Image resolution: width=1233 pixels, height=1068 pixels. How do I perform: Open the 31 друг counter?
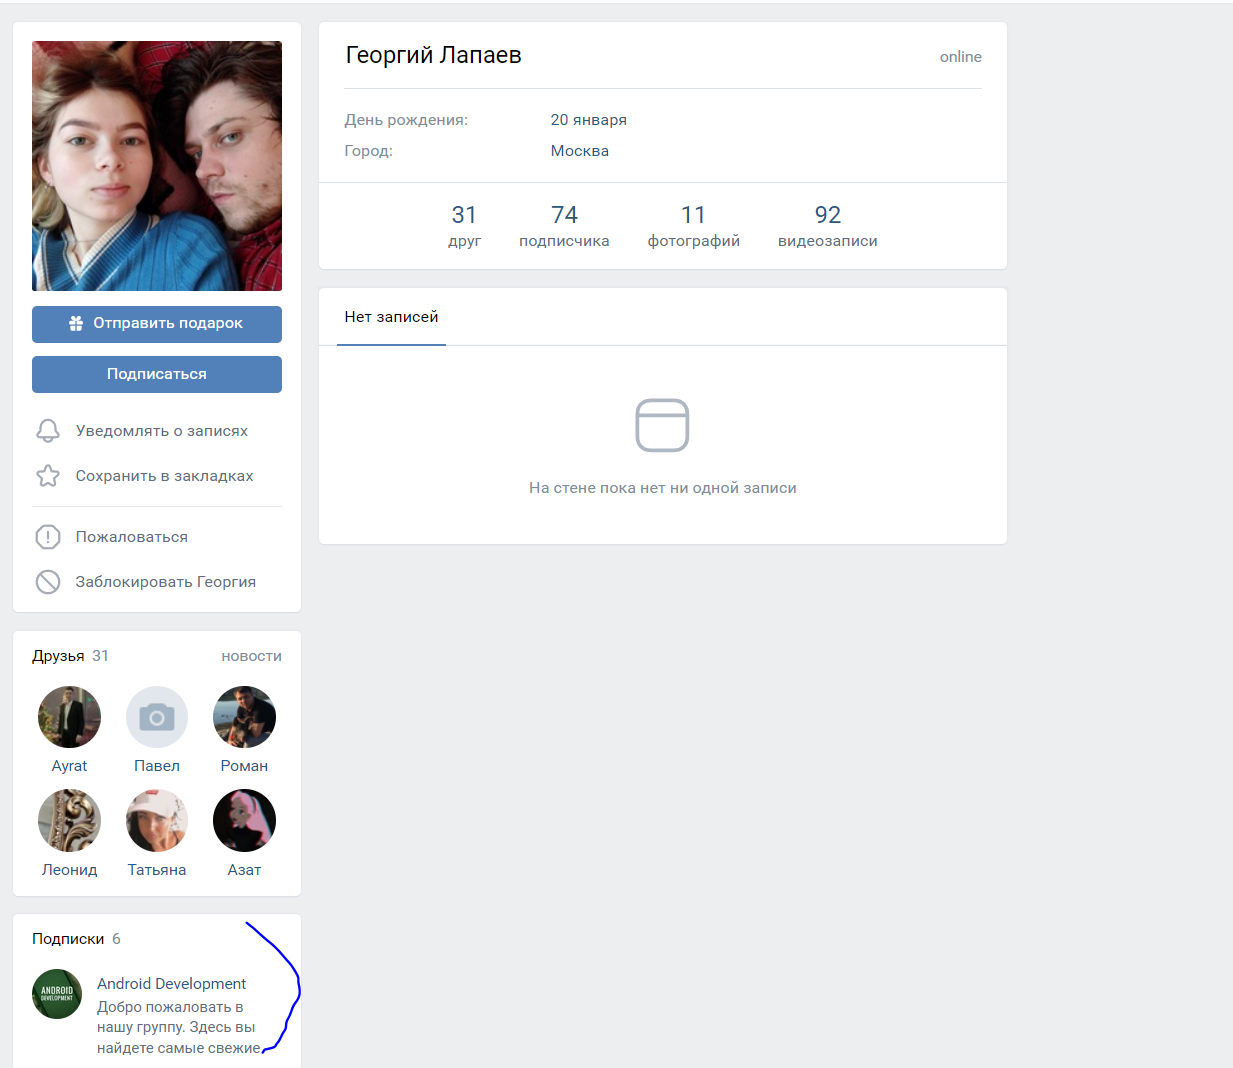[x=464, y=226]
